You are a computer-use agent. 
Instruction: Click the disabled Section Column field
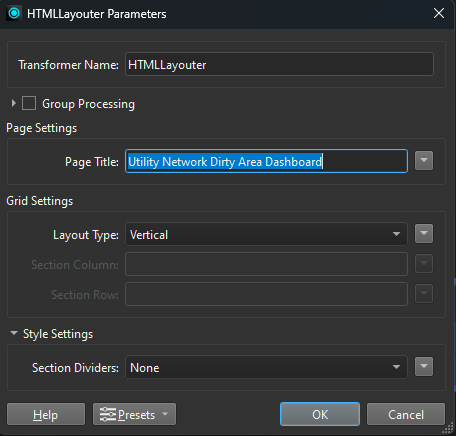[x=266, y=264]
